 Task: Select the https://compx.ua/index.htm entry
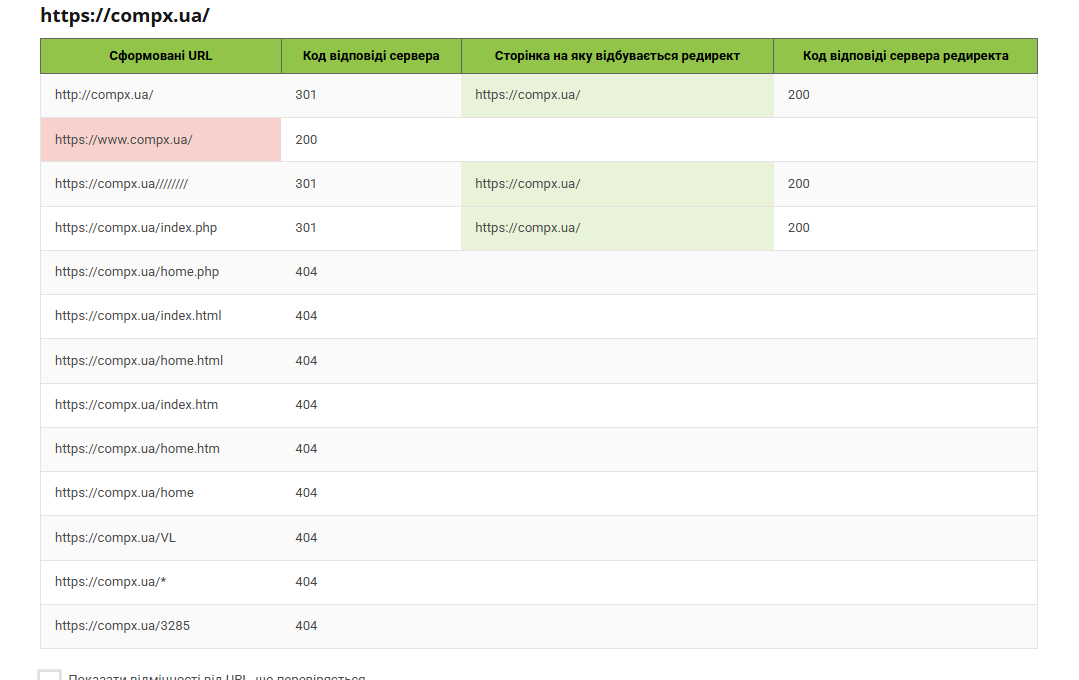136,405
